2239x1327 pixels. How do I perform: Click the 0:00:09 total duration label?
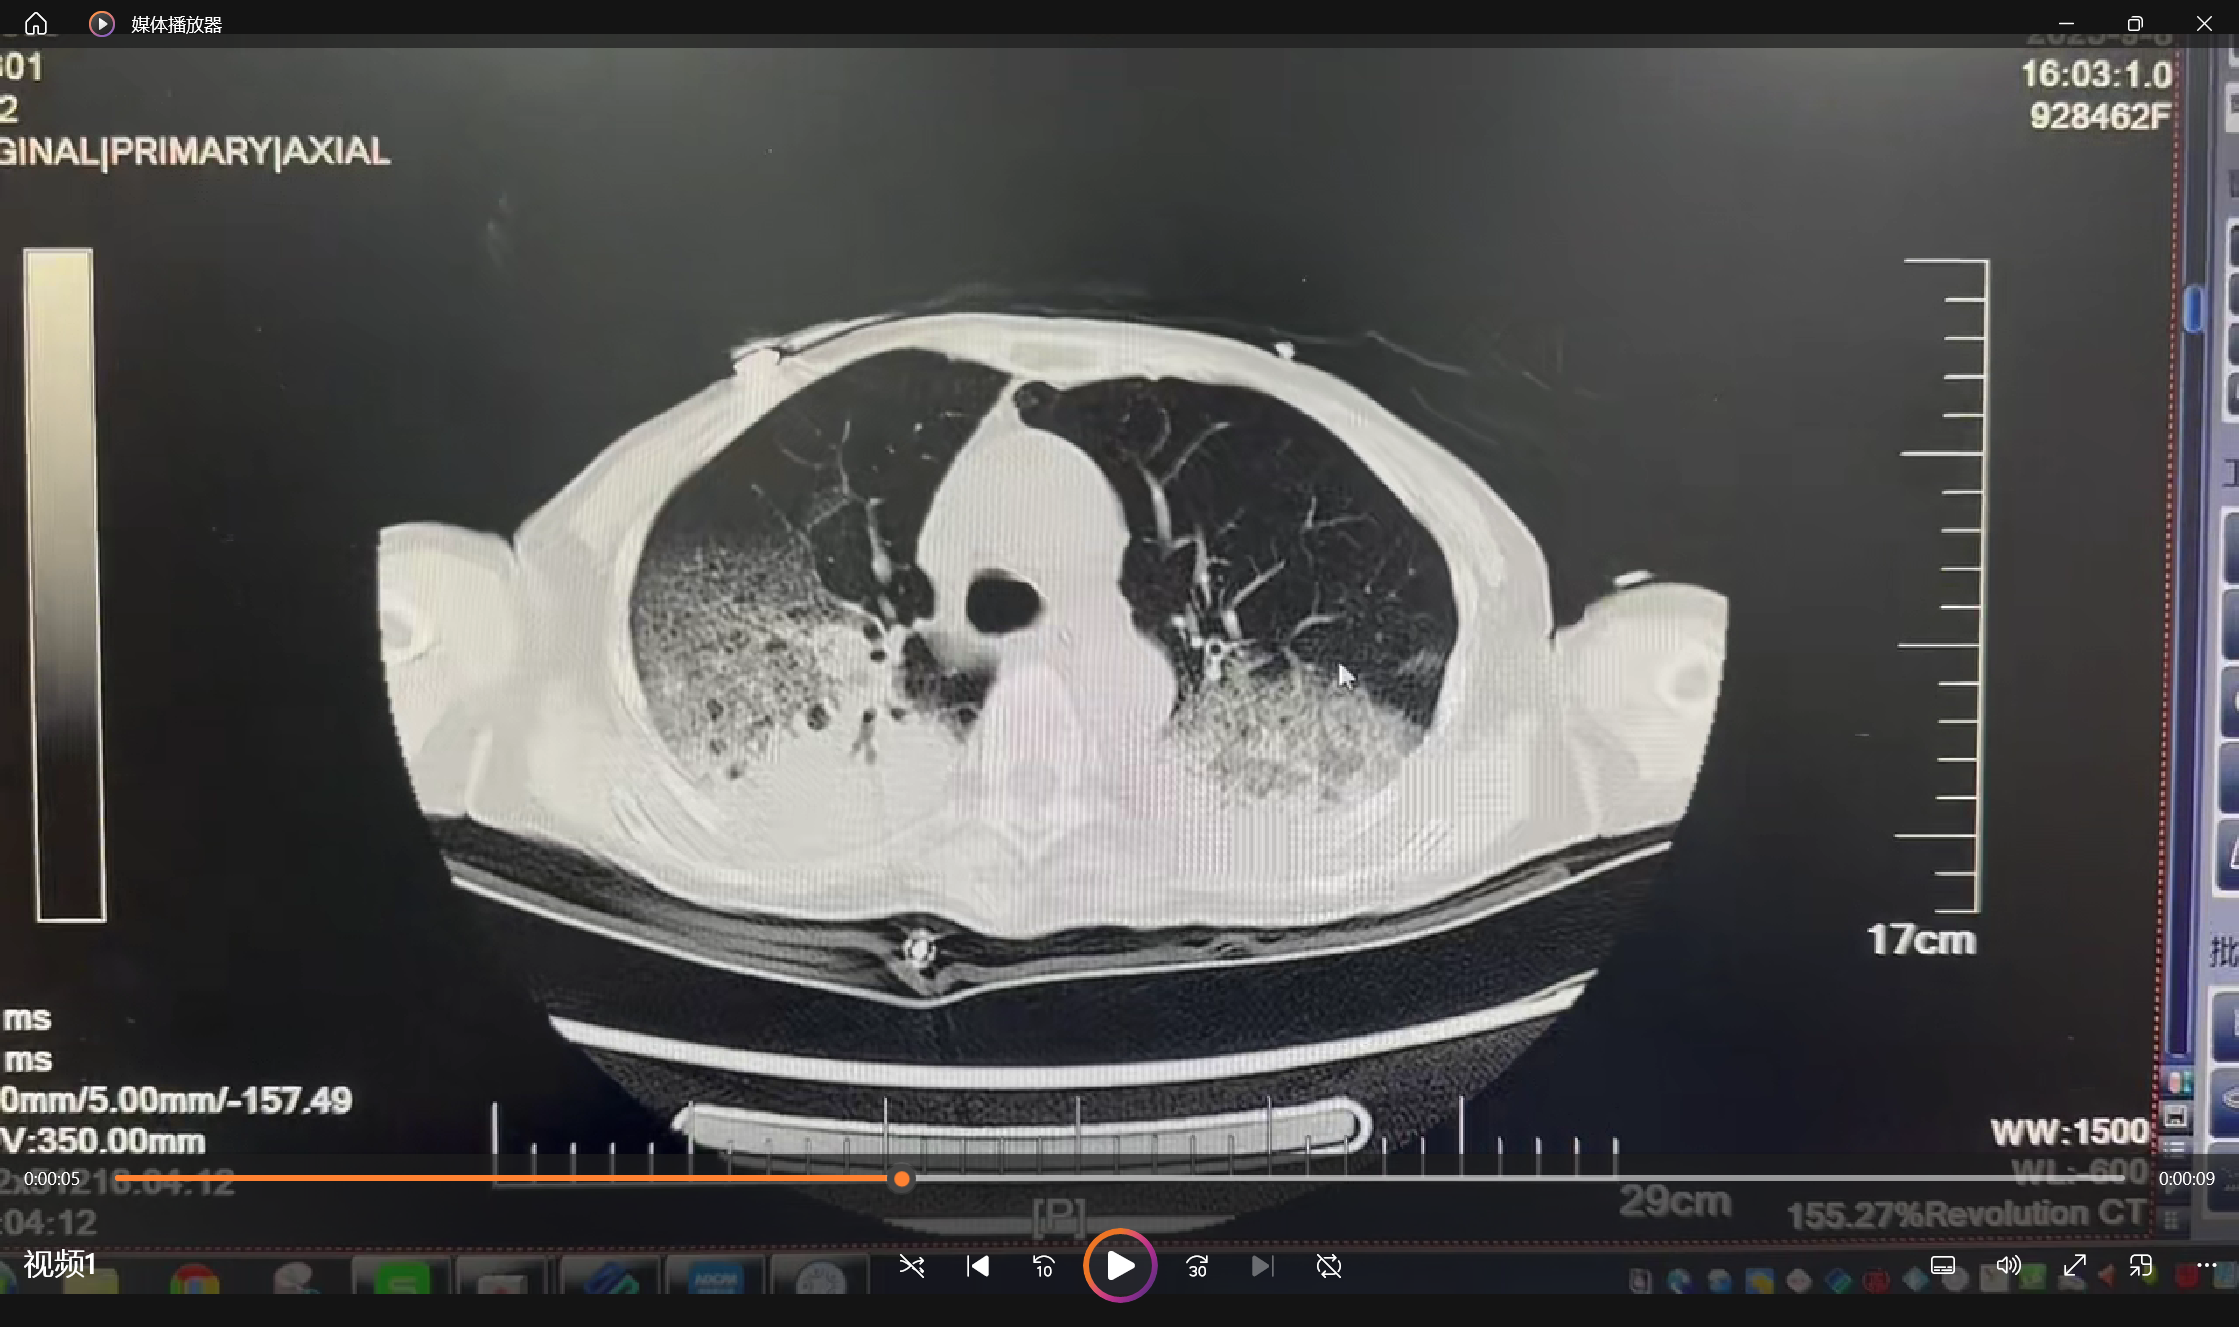coord(2186,1179)
